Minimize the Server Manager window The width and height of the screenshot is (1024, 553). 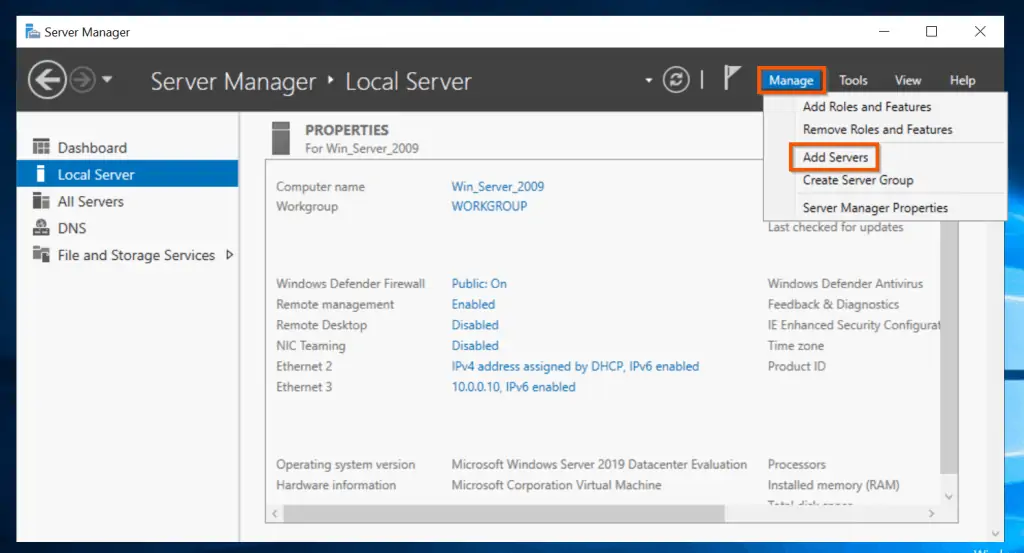884,31
